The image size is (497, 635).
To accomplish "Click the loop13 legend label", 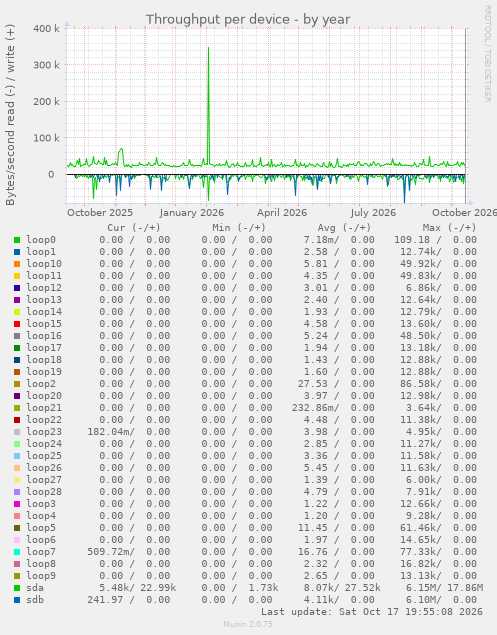I will pyautogui.click(x=44, y=300).
